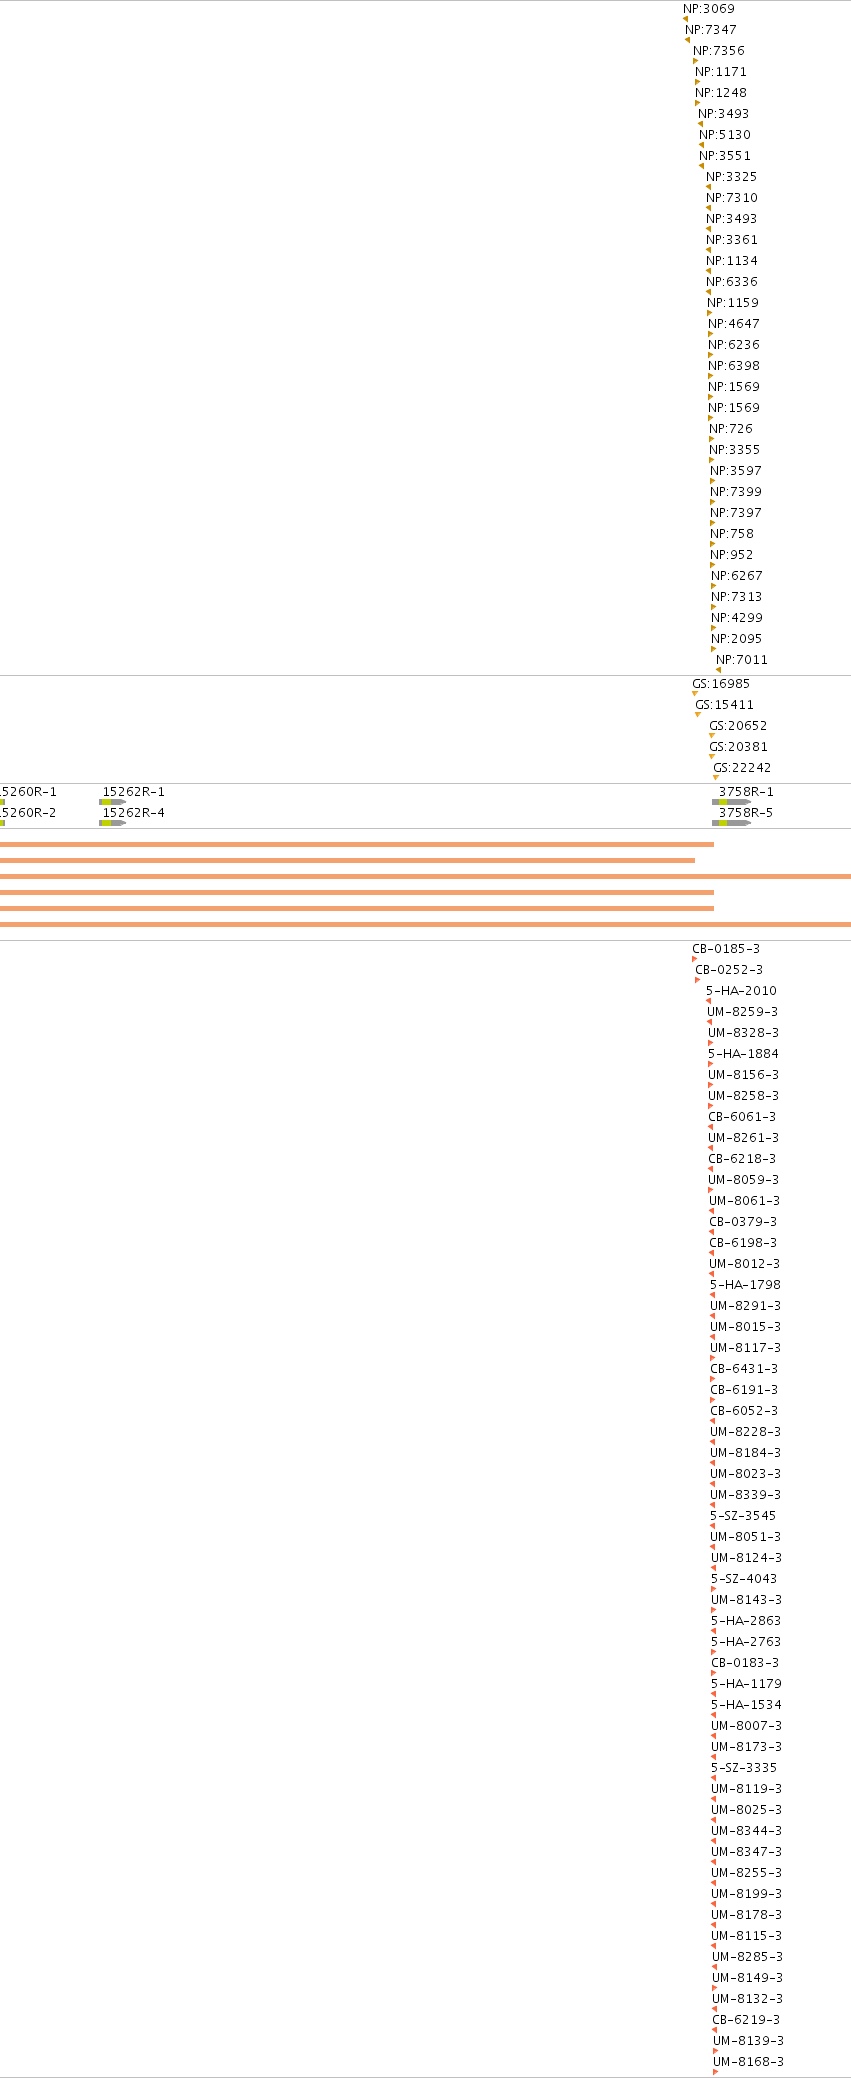Open GS:20652 feature details
The width and height of the screenshot is (851, 2078).
(x=739, y=726)
